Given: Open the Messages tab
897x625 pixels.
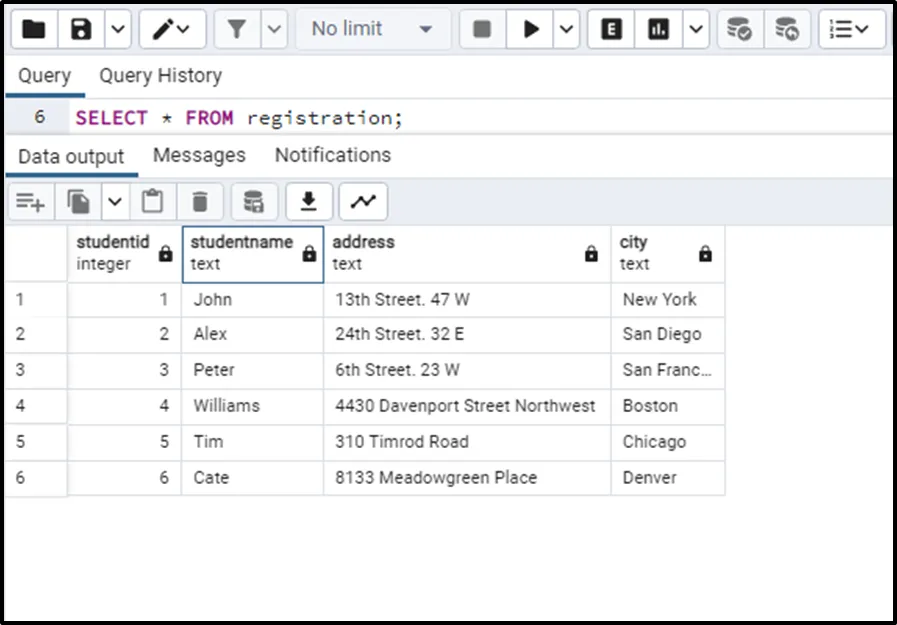Looking at the screenshot, I should tap(199, 155).
